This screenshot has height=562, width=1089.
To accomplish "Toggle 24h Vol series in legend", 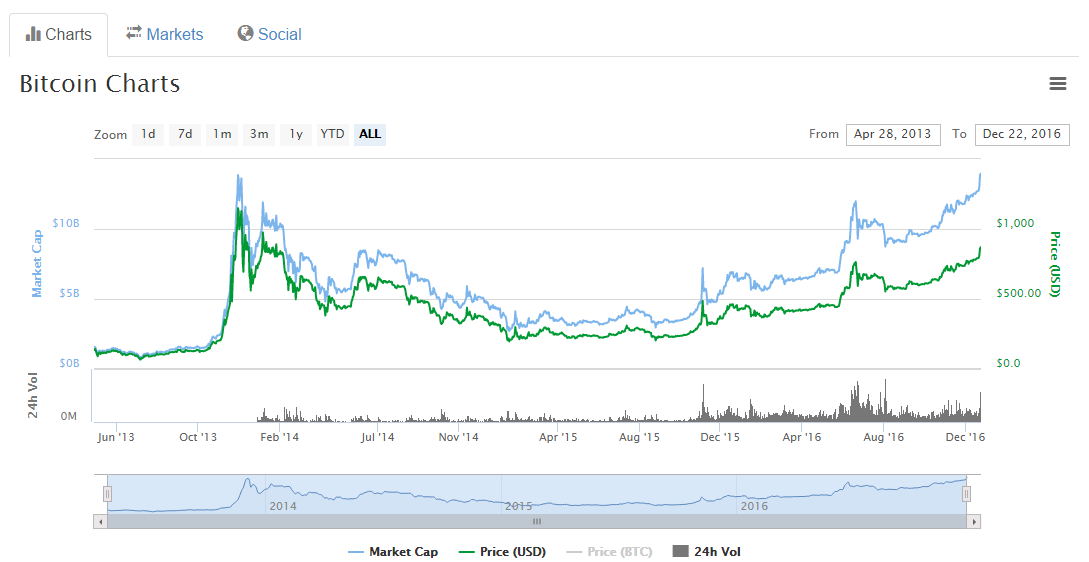I will point(707,552).
